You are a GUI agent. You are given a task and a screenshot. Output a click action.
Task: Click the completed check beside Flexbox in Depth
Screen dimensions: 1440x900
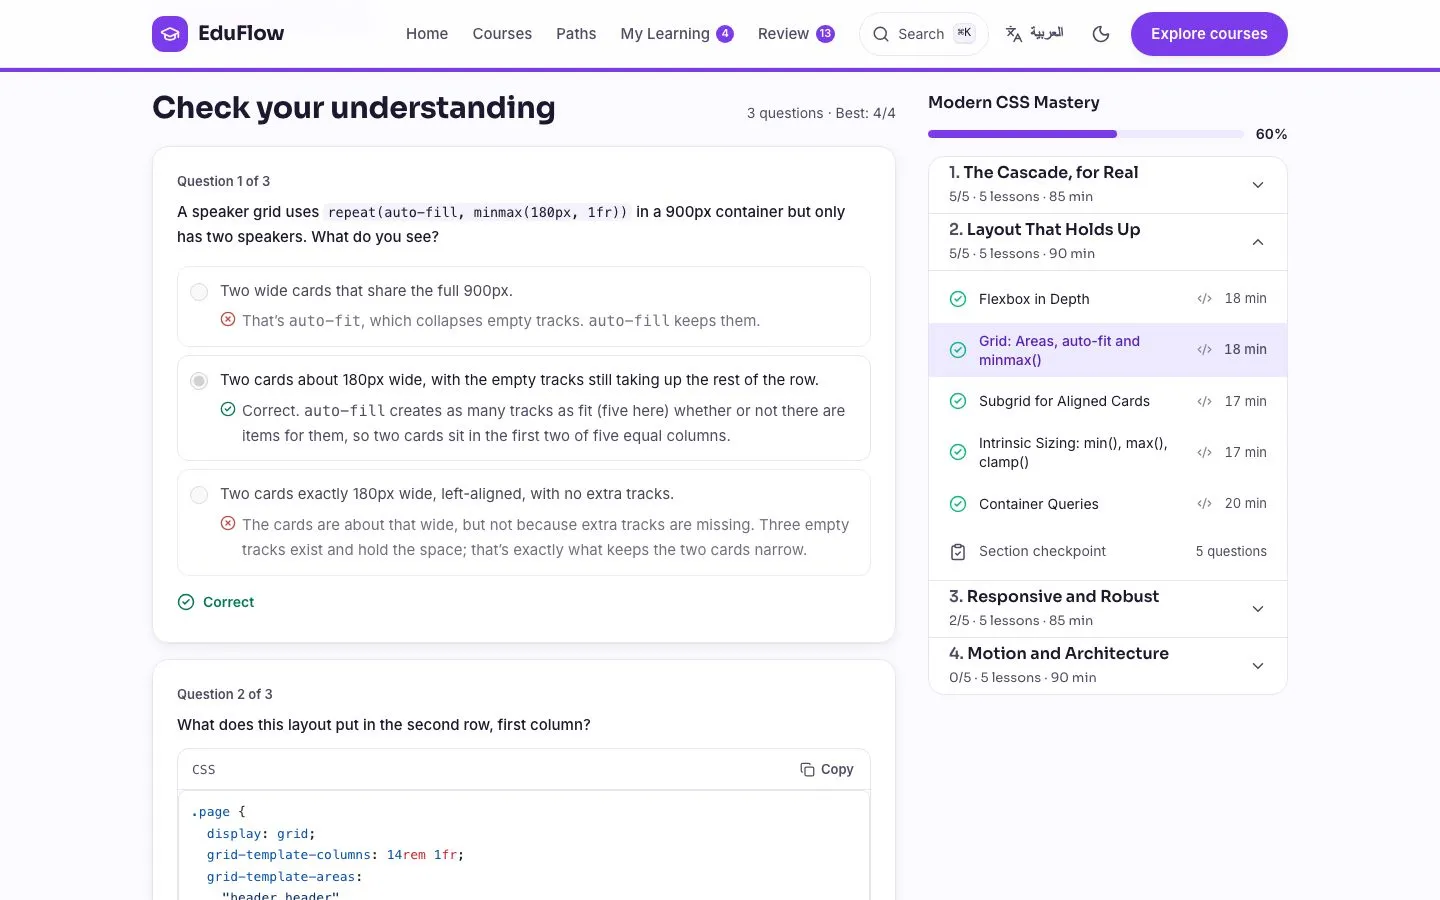tap(958, 299)
